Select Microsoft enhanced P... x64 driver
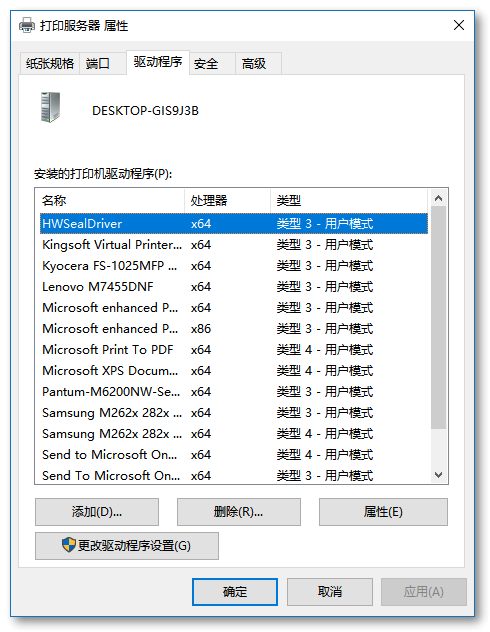The width and height of the screenshot is (490, 632). click(x=234, y=308)
